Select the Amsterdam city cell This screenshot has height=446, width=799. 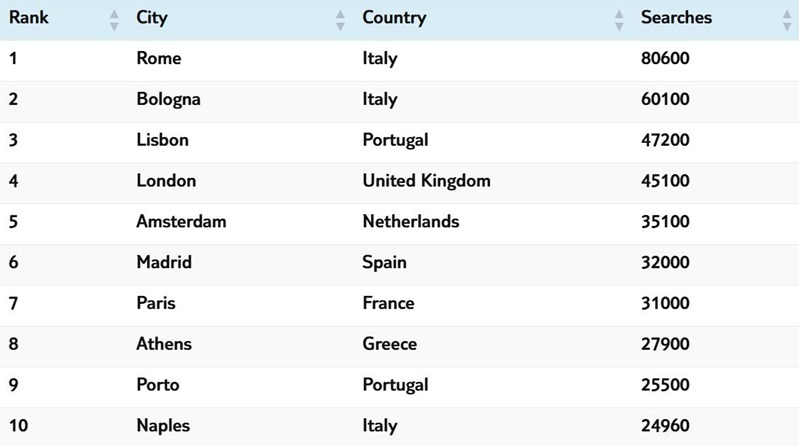[x=181, y=222]
